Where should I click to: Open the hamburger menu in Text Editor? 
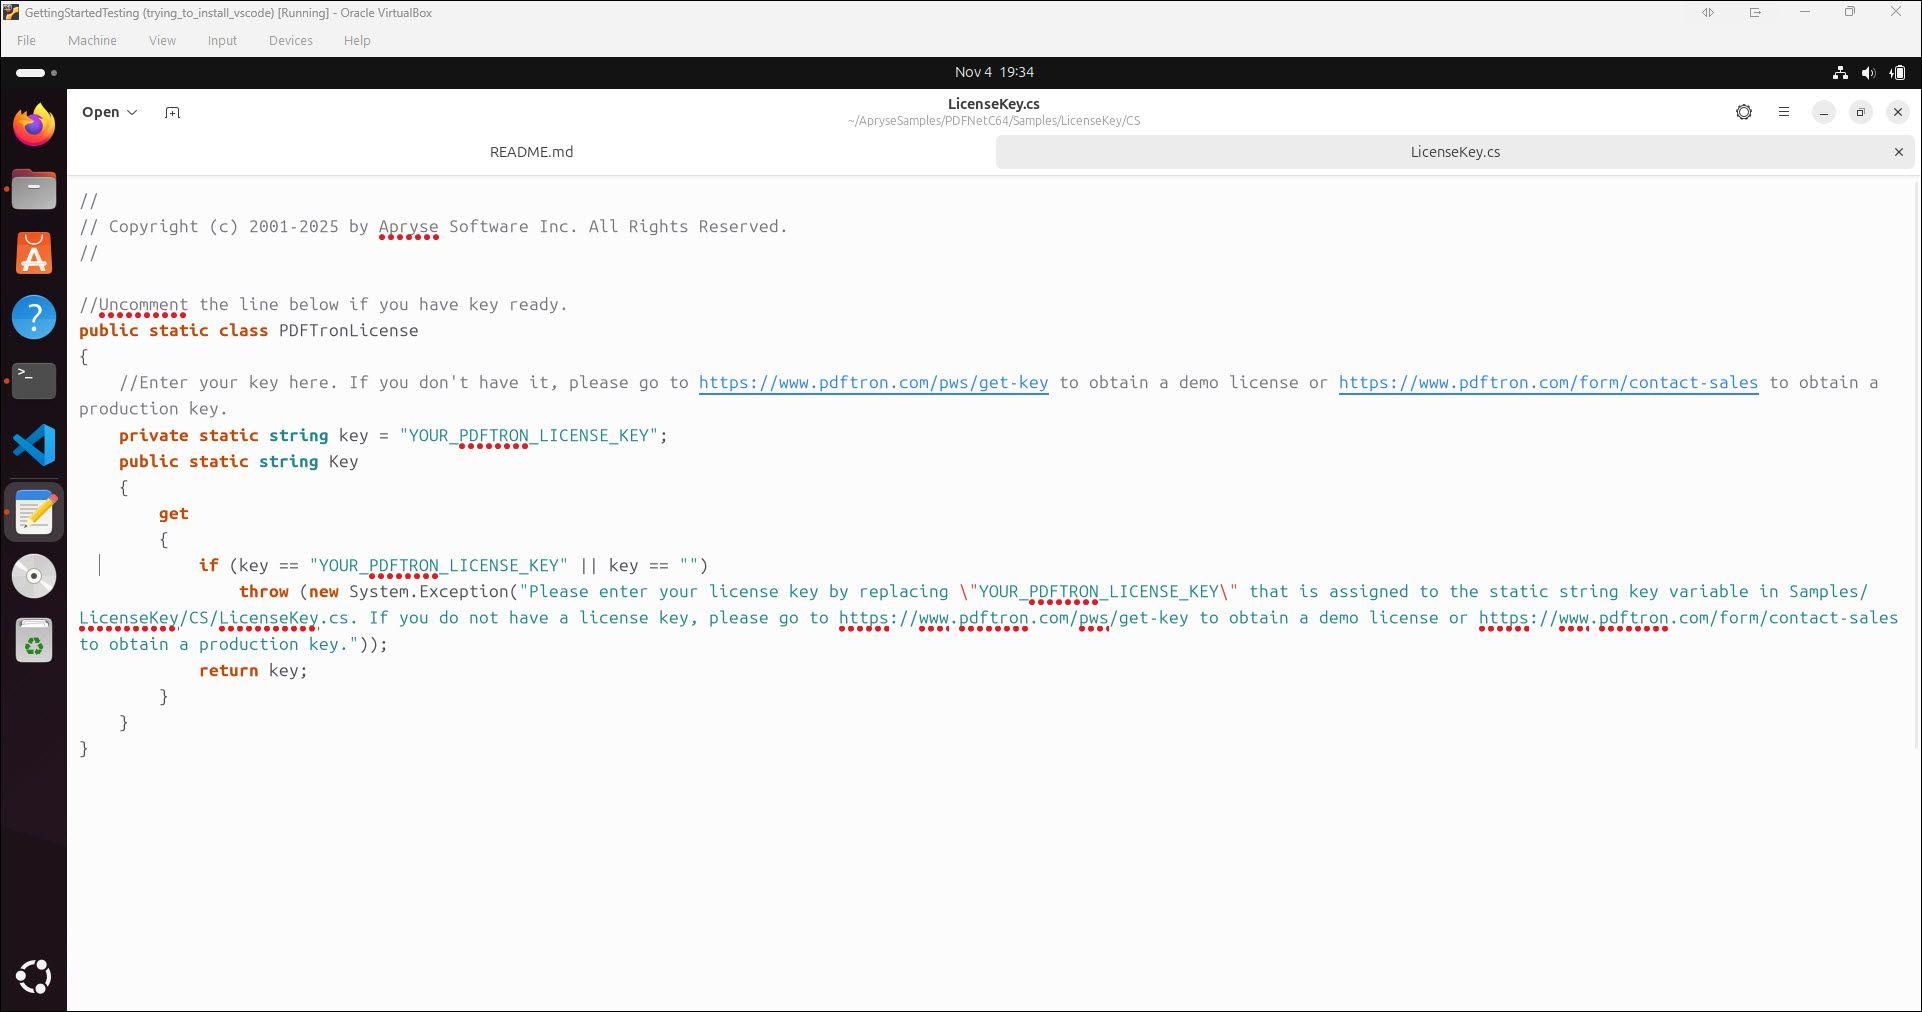[1784, 112]
